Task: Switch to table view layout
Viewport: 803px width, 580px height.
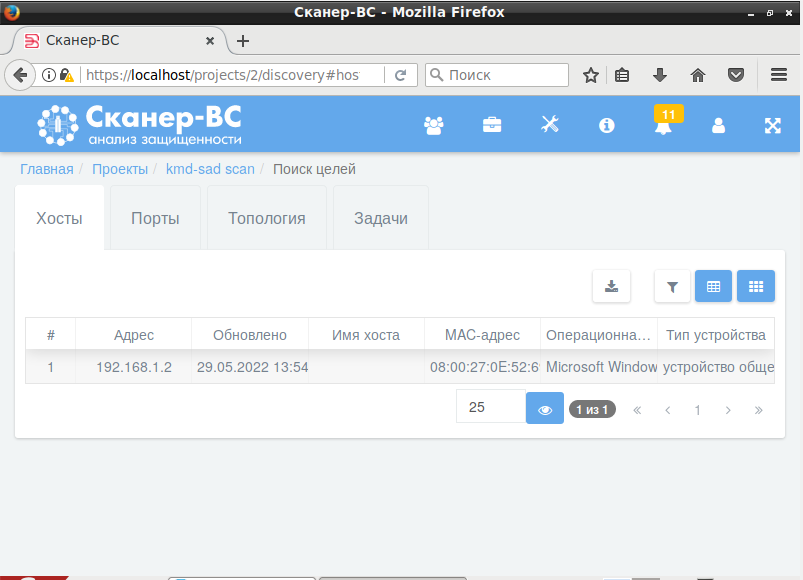Action: tap(713, 286)
